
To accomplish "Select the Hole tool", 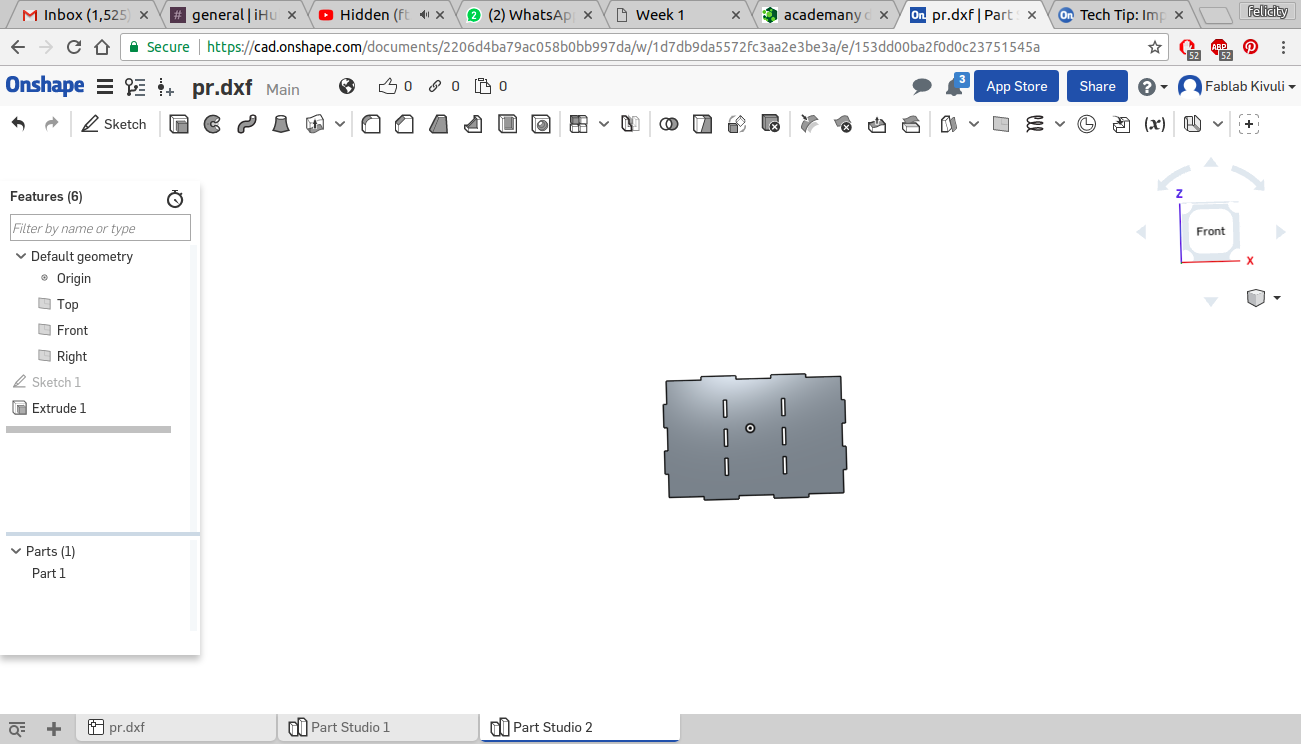I will 541,124.
